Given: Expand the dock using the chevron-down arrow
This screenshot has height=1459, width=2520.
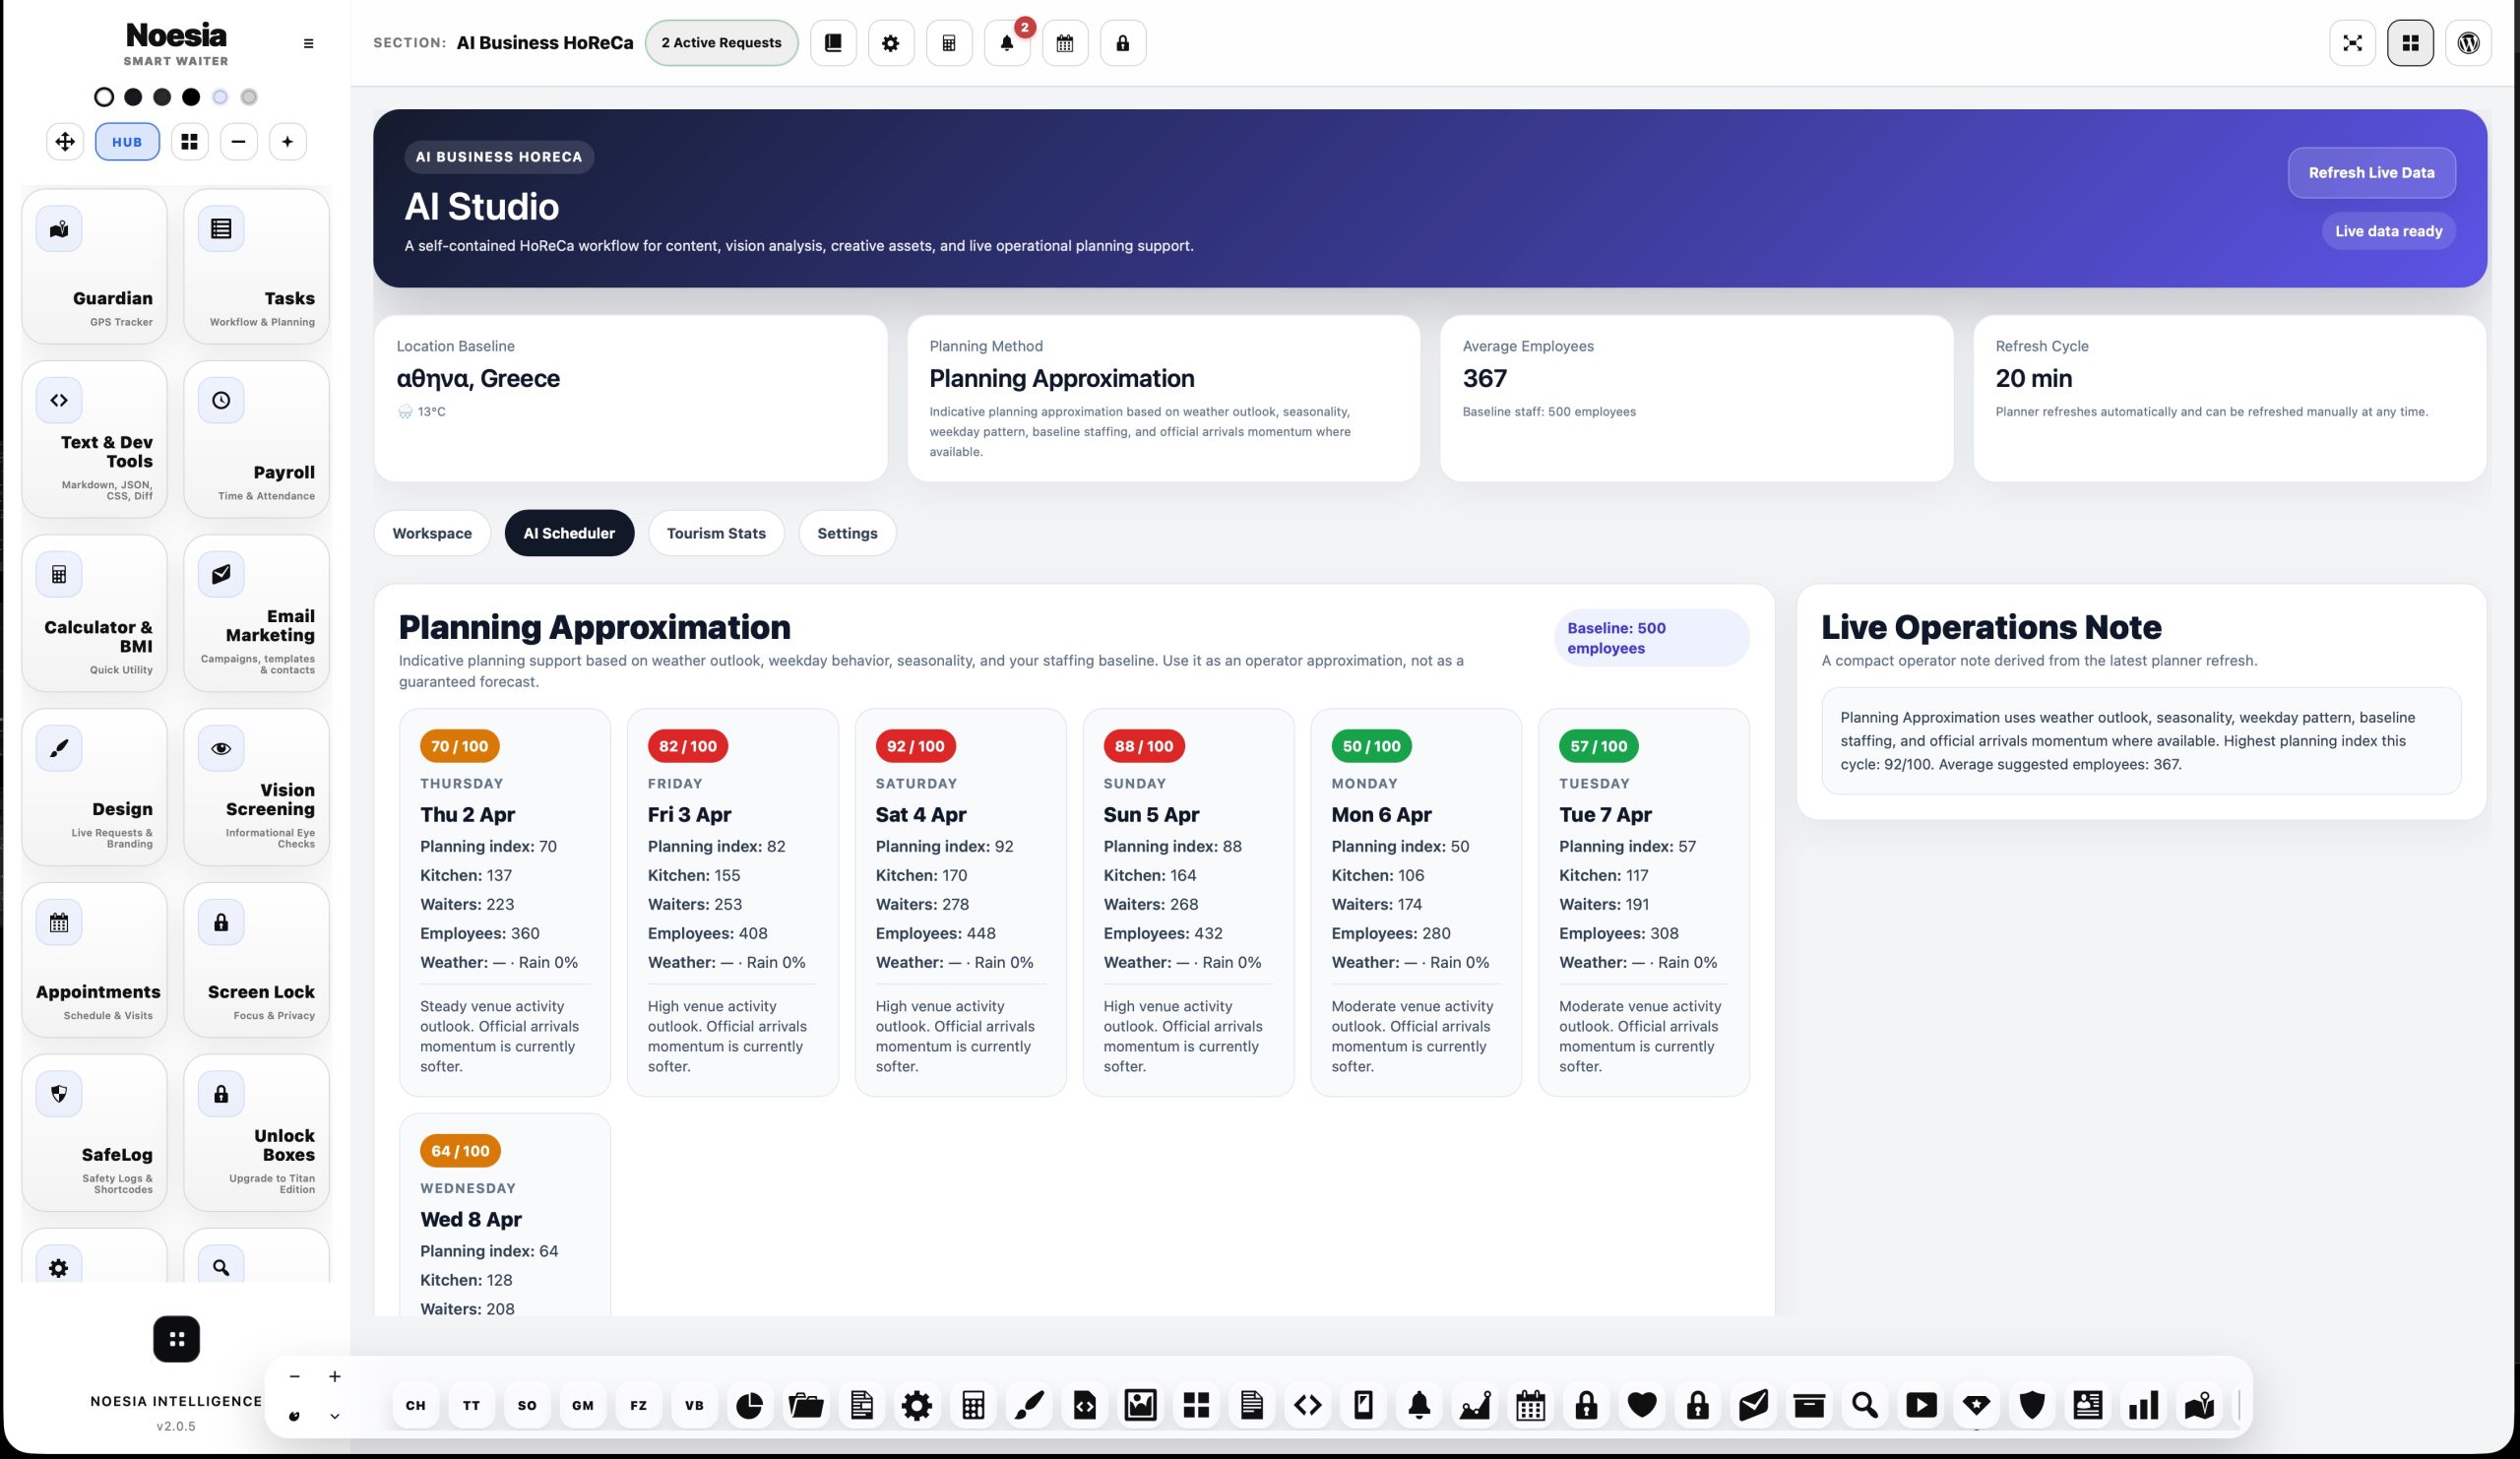Looking at the screenshot, I should coord(335,1416).
